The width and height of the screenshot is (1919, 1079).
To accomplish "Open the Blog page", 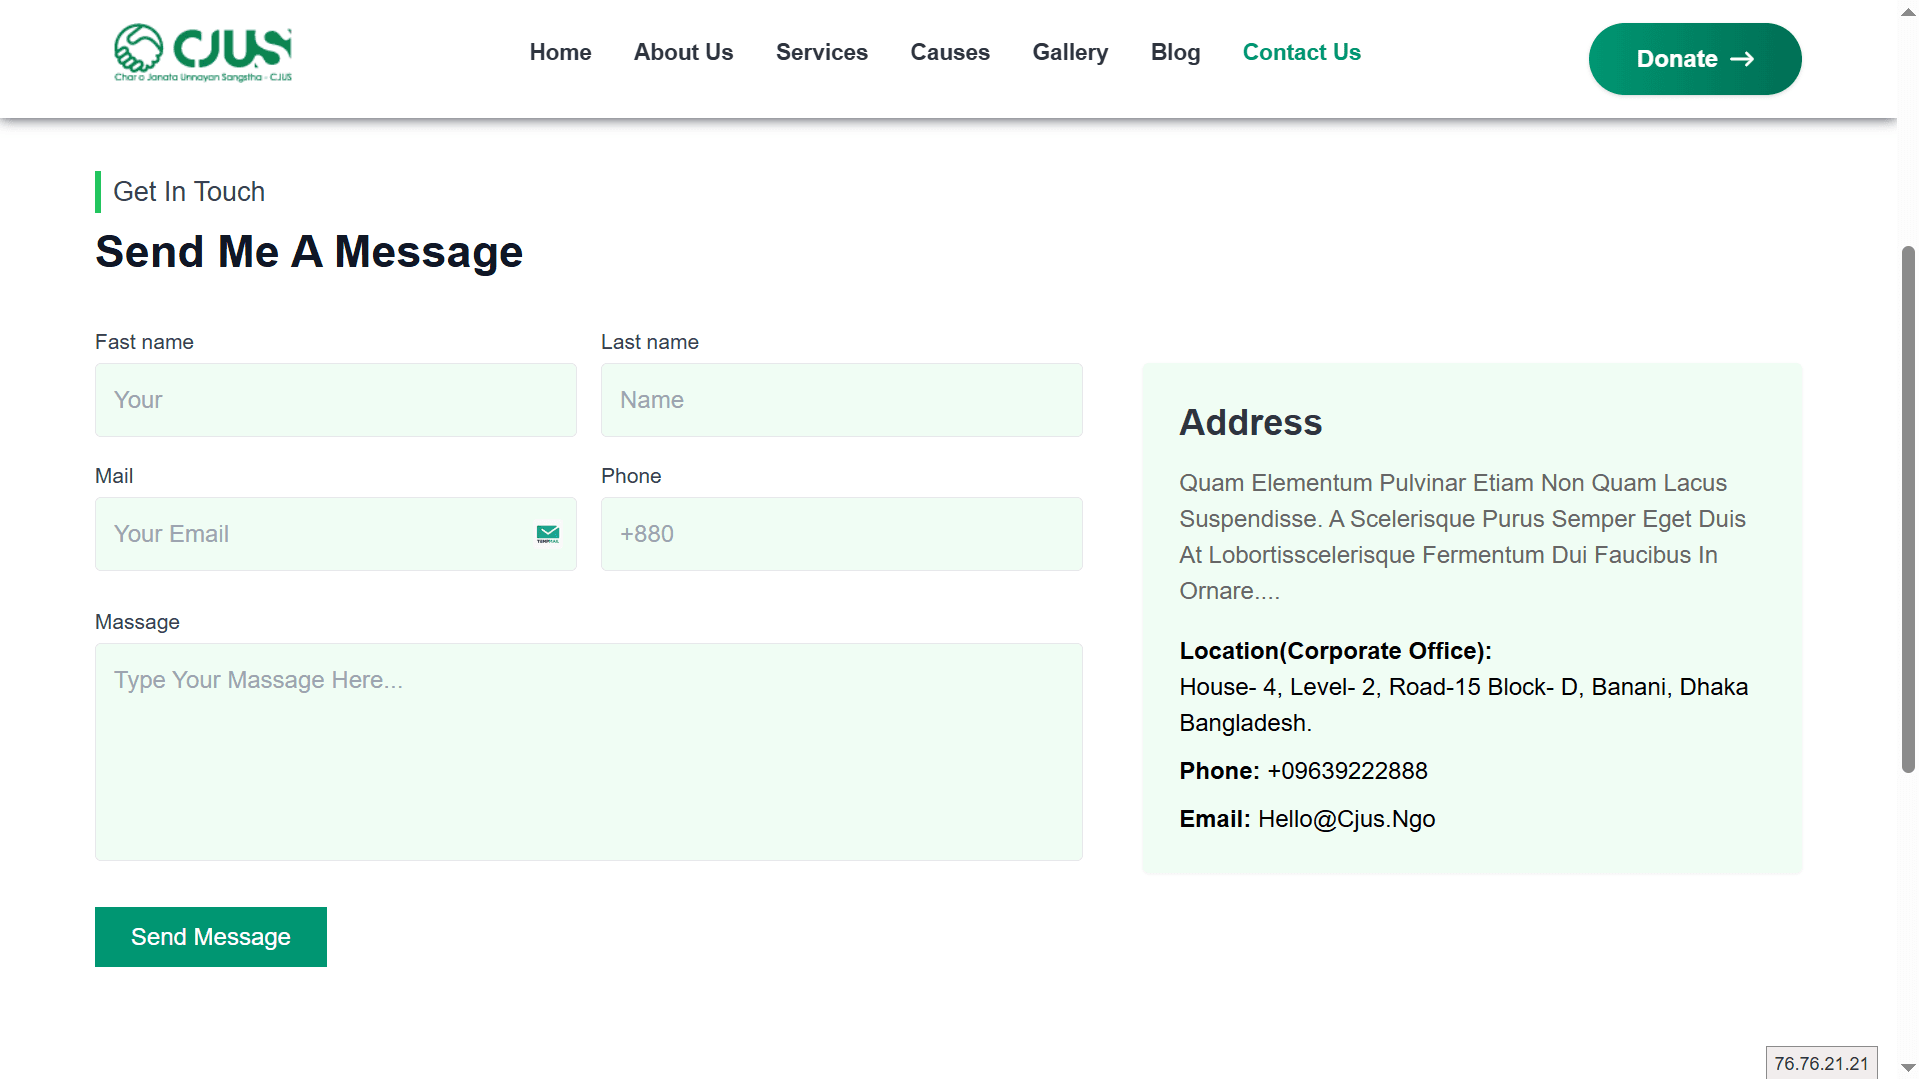I will click(x=1175, y=52).
